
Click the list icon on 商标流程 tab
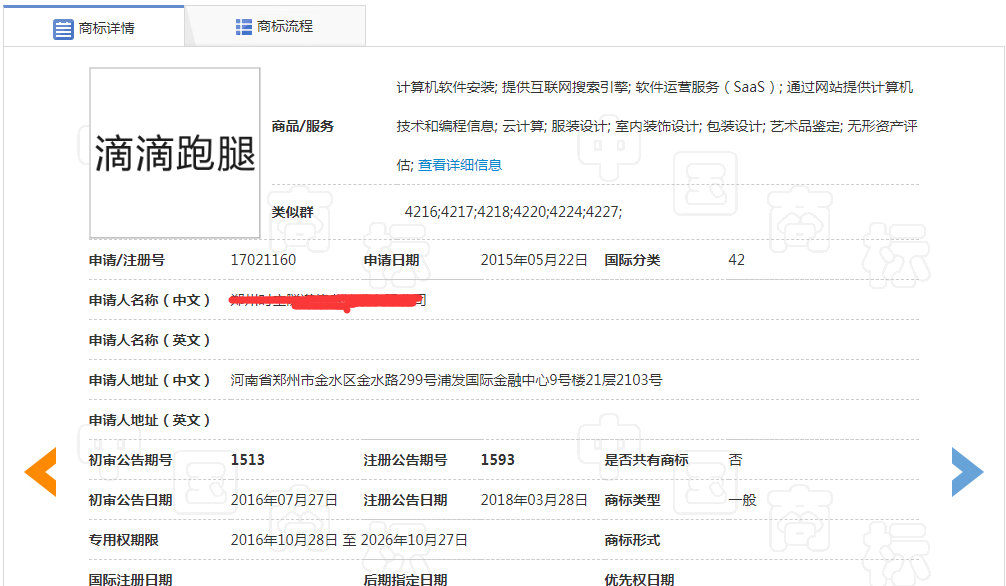click(244, 27)
